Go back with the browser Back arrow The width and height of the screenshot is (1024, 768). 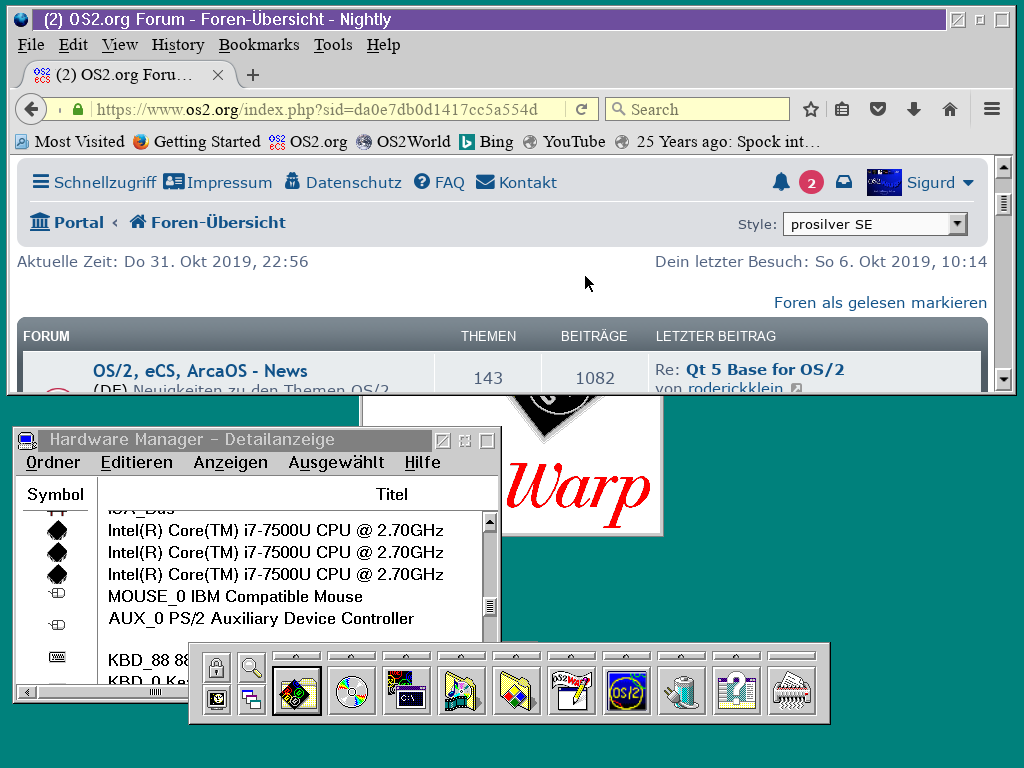coord(31,109)
